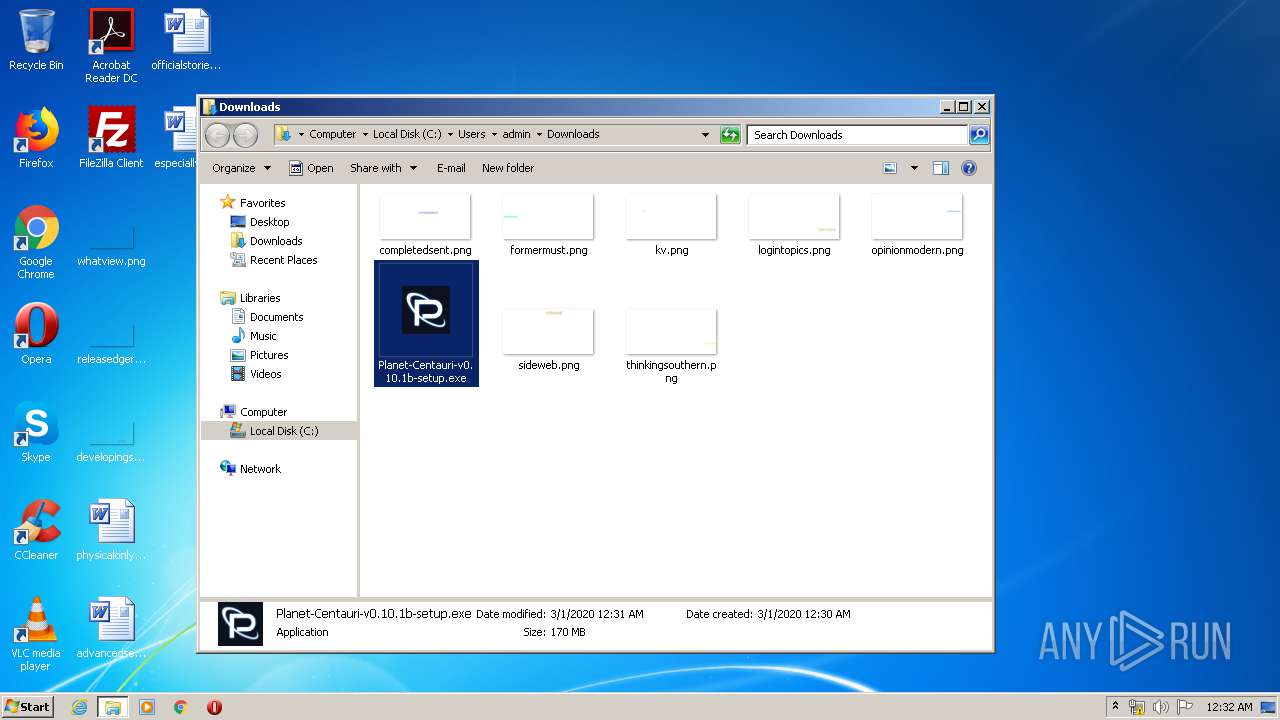This screenshot has height=720, width=1280.
Task: Open Internet Explorer from the taskbar
Action: (x=79, y=707)
